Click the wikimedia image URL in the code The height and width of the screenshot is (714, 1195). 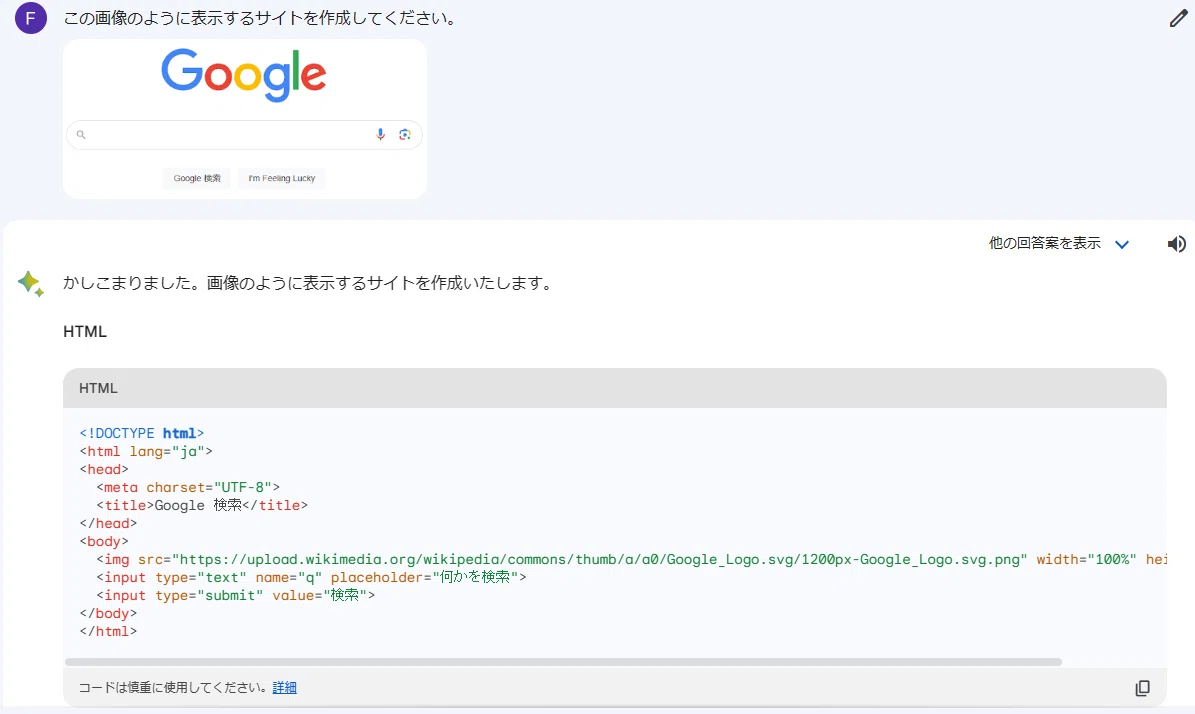[599, 559]
